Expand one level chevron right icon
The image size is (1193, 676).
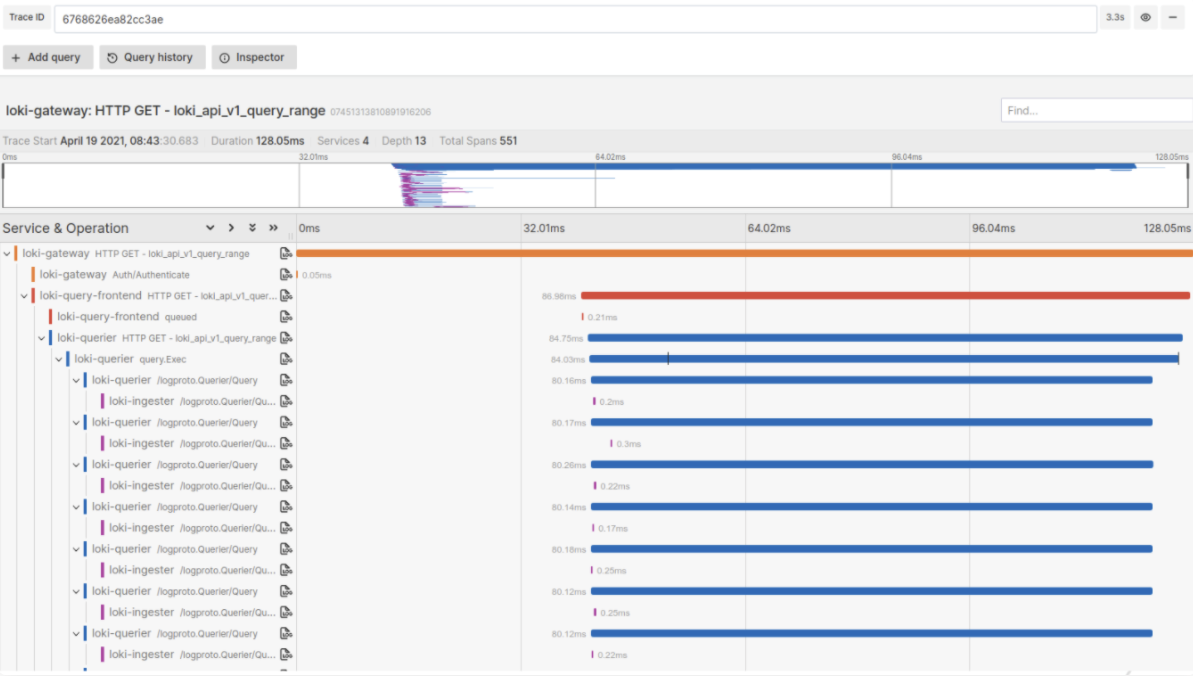231,228
